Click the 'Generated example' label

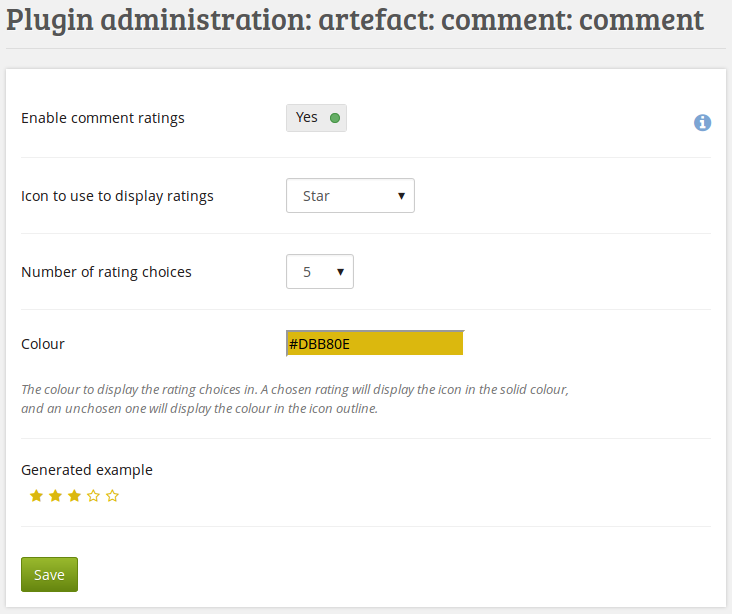pos(87,470)
